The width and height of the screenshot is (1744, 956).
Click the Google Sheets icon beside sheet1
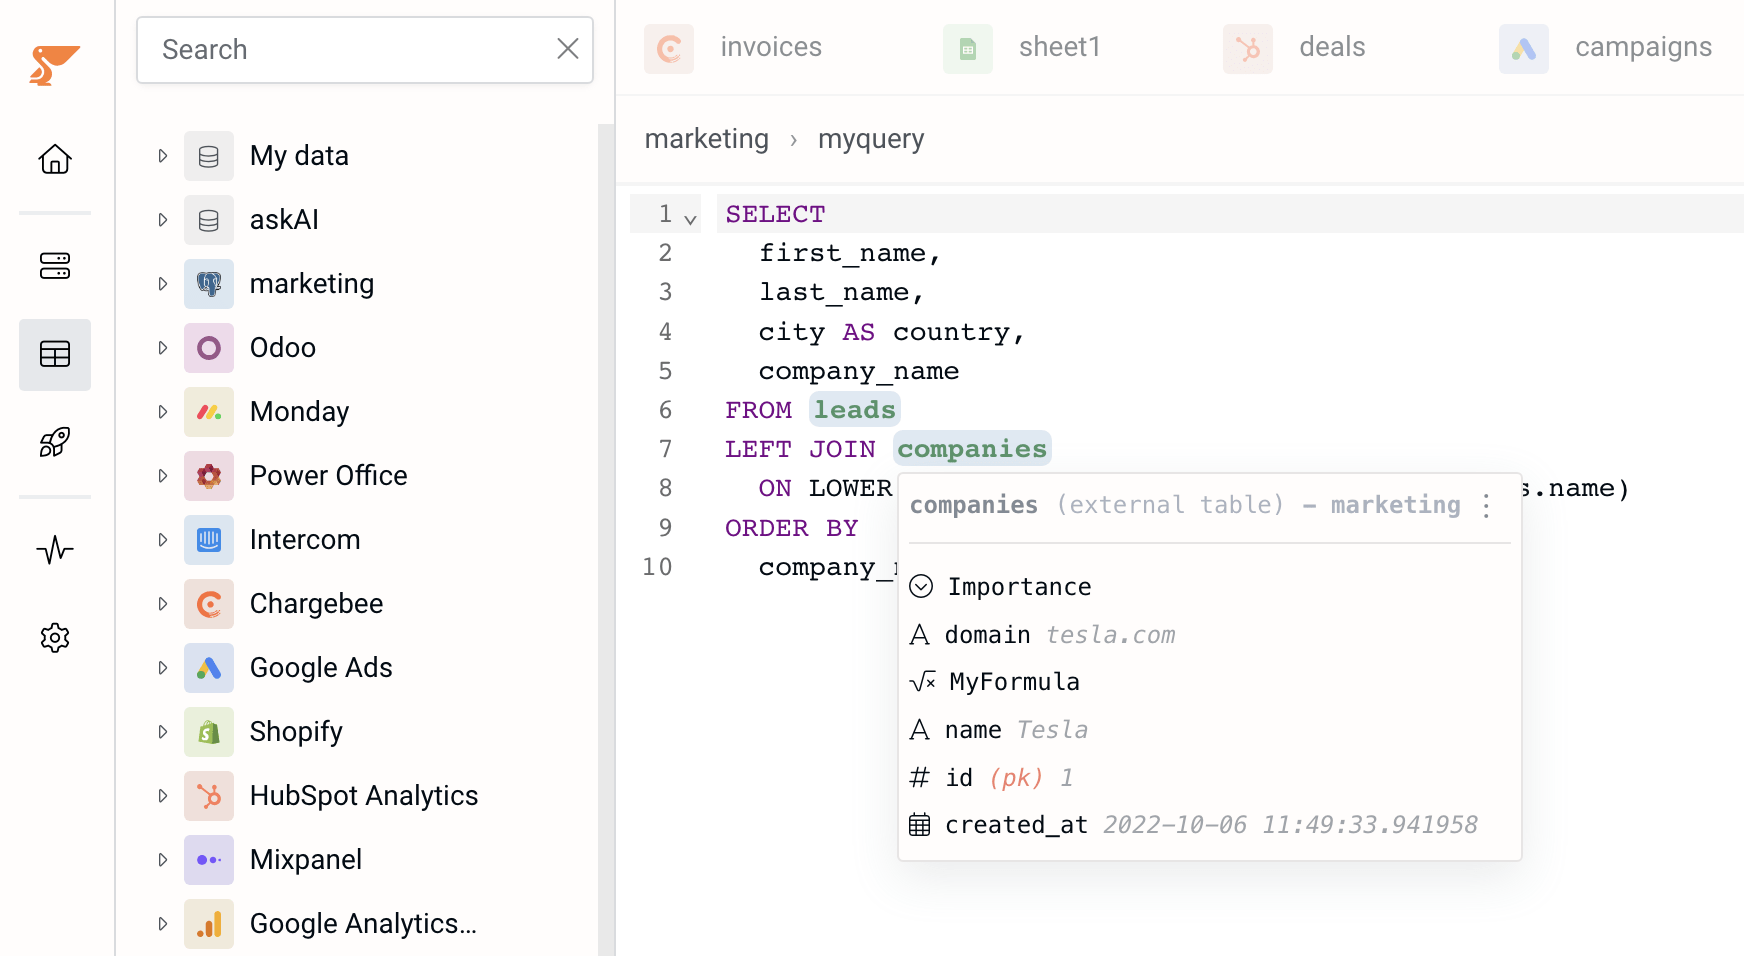coord(966,48)
